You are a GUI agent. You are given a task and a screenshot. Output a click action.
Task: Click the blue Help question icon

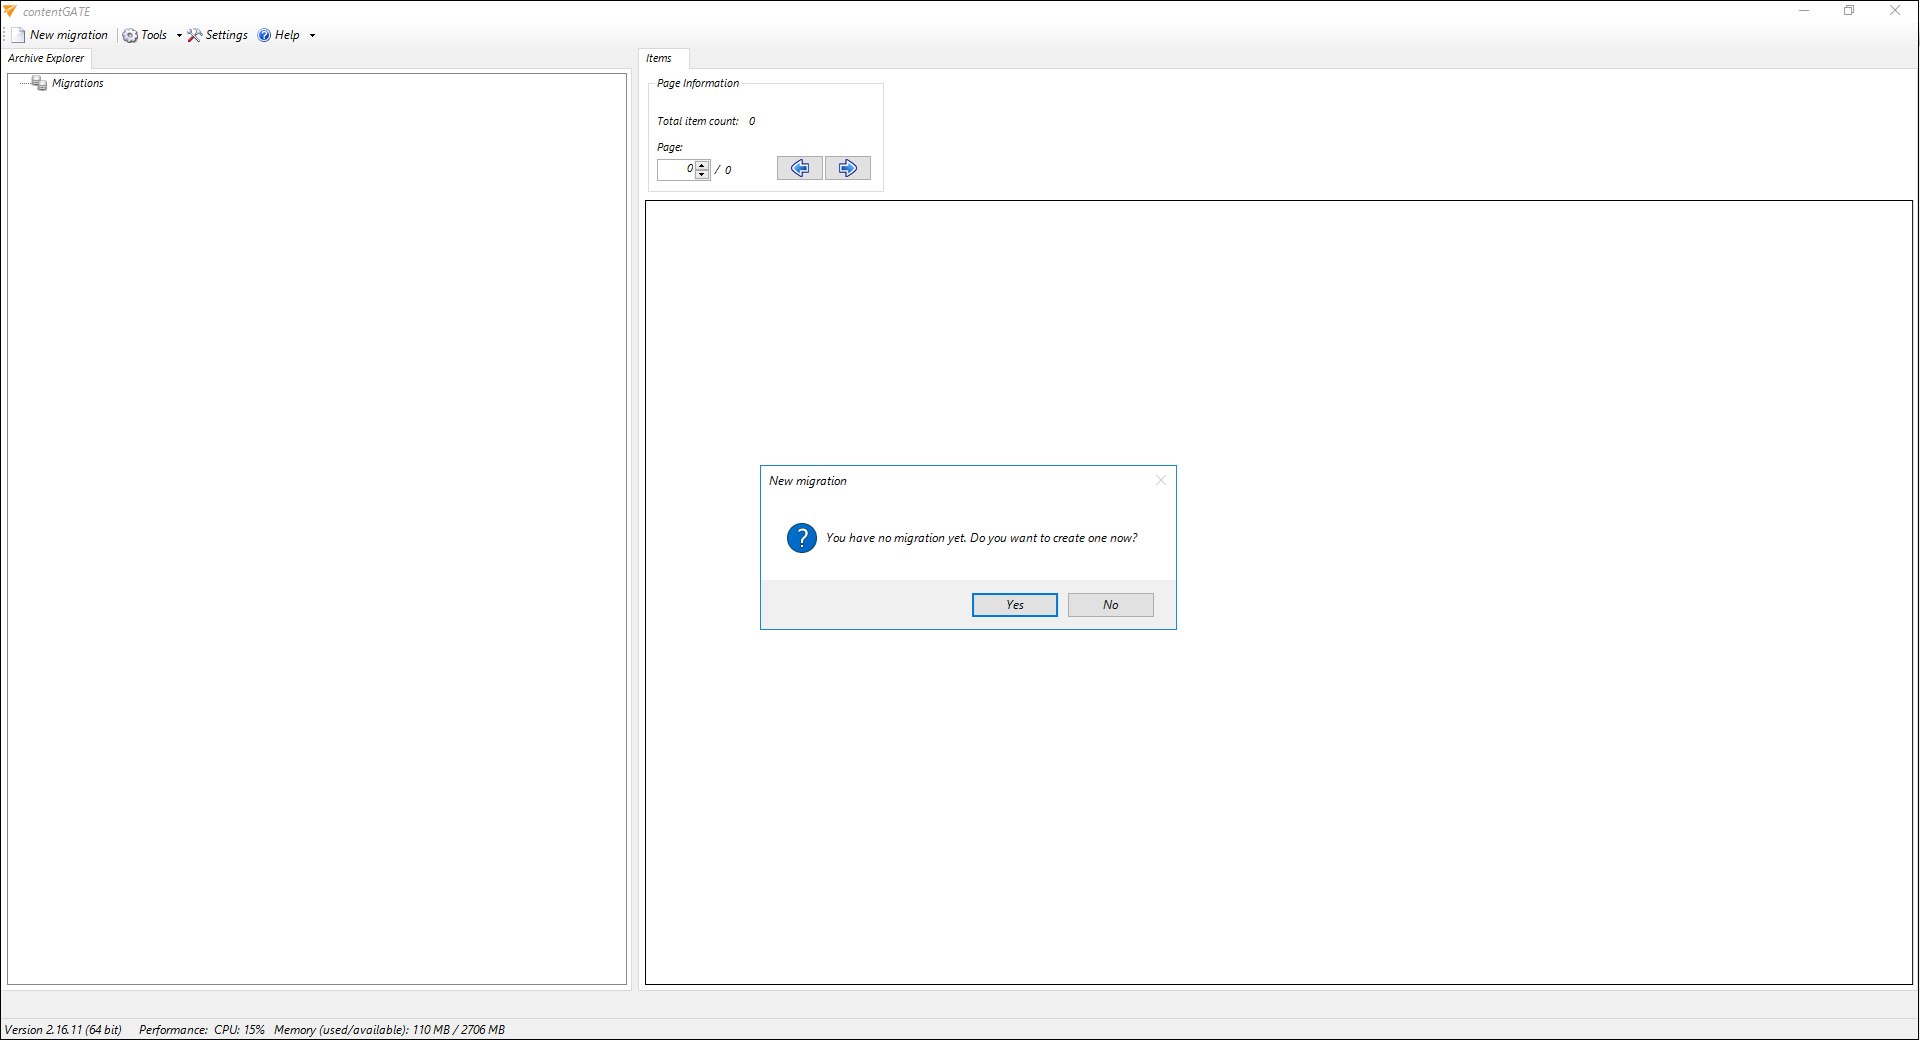click(x=265, y=35)
